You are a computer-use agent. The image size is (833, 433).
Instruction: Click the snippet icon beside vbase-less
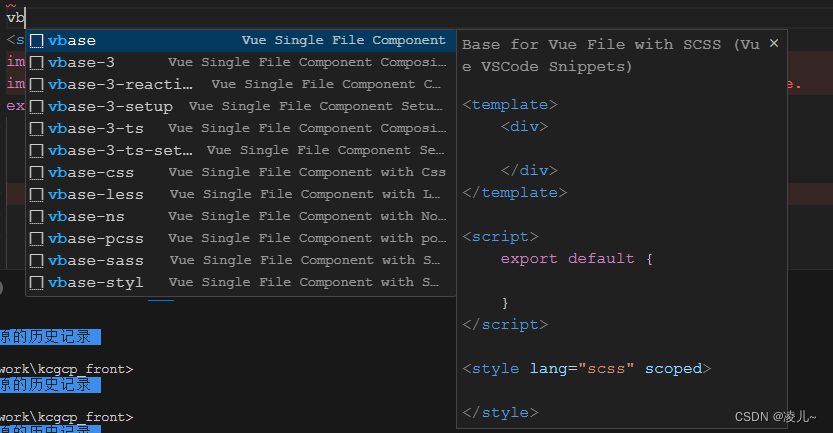[36, 195]
